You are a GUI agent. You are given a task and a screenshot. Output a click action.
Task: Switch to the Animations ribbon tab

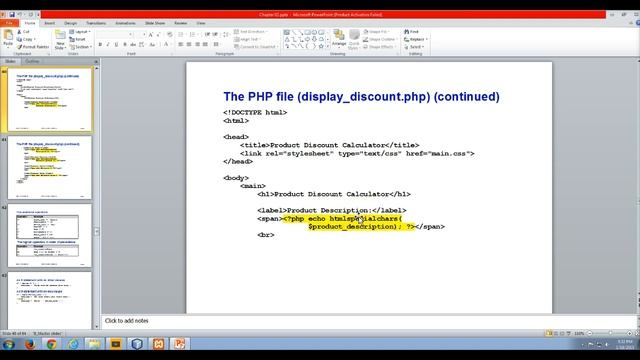pos(125,23)
